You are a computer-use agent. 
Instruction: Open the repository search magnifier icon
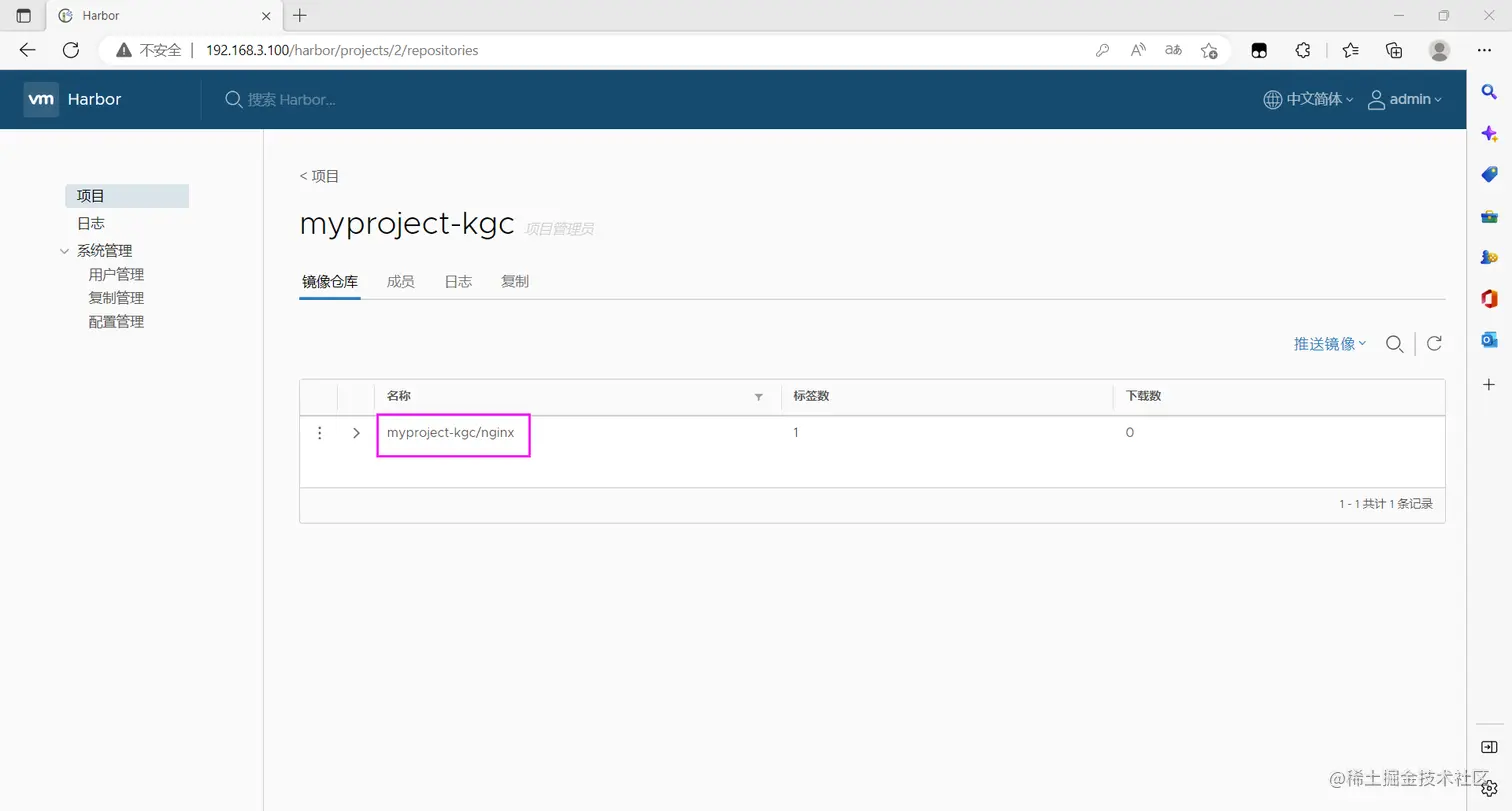[x=1394, y=344]
